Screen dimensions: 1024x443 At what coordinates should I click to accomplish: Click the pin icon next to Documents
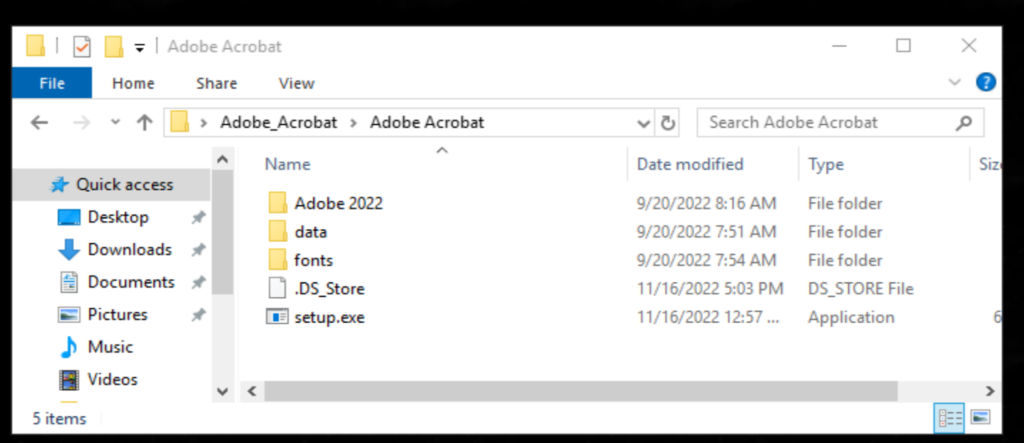point(198,283)
